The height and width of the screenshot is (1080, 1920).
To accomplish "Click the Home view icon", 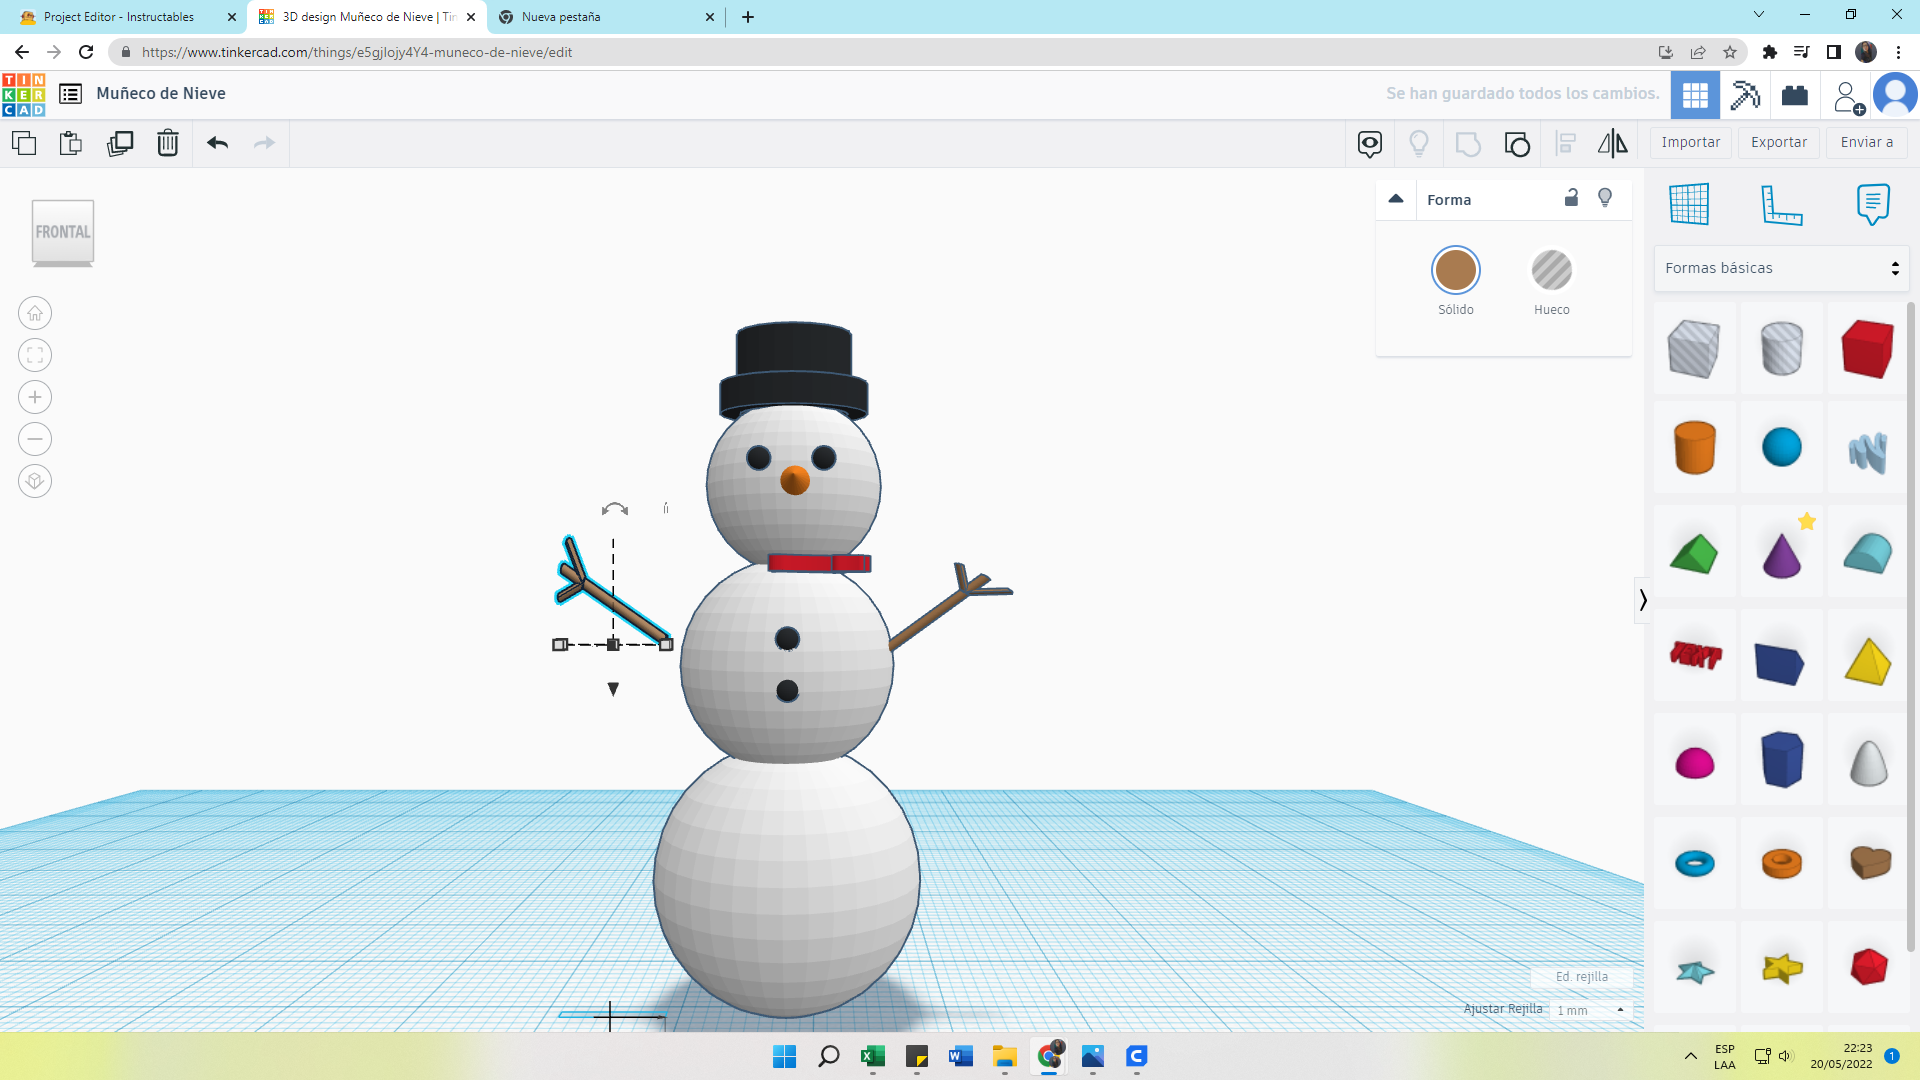I will (x=35, y=313).
